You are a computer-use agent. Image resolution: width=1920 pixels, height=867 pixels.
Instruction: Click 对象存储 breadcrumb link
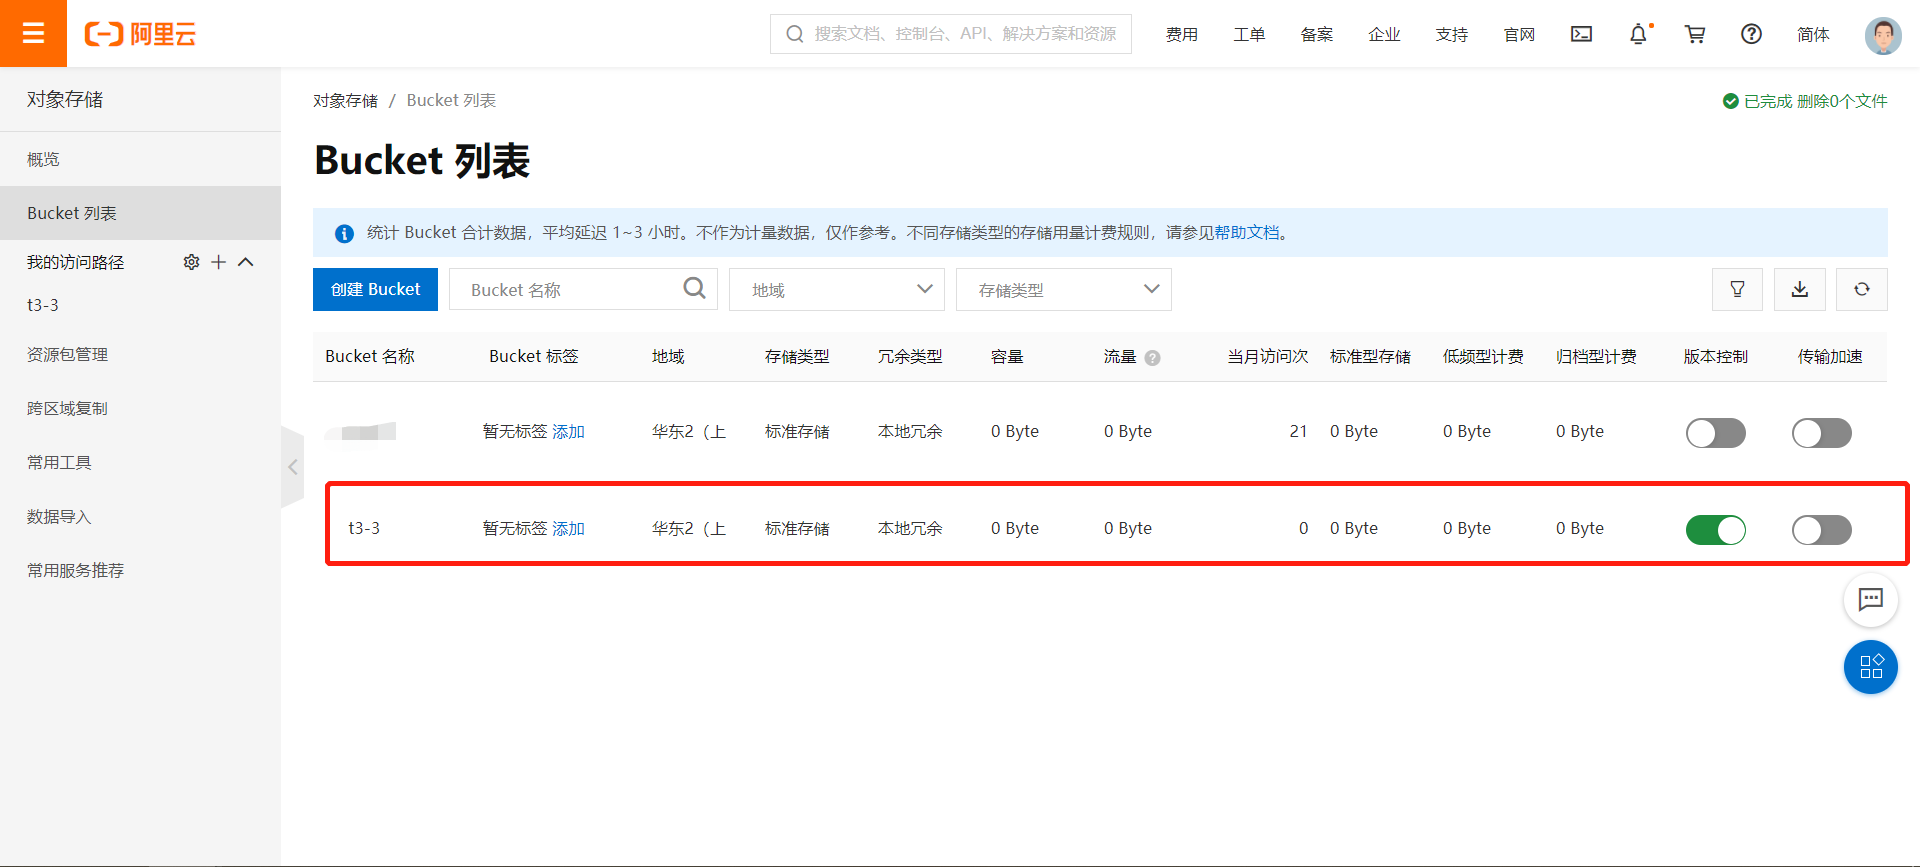pos(345,100)
